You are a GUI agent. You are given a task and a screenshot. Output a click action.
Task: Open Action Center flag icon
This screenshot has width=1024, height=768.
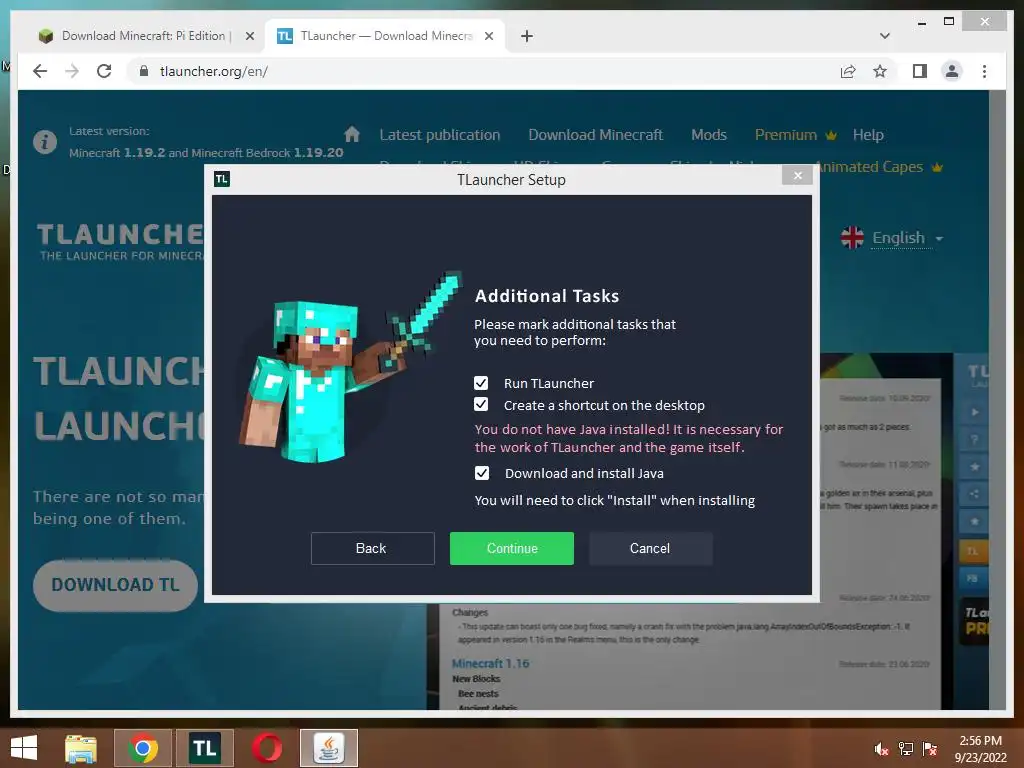(x=929, y=749)
